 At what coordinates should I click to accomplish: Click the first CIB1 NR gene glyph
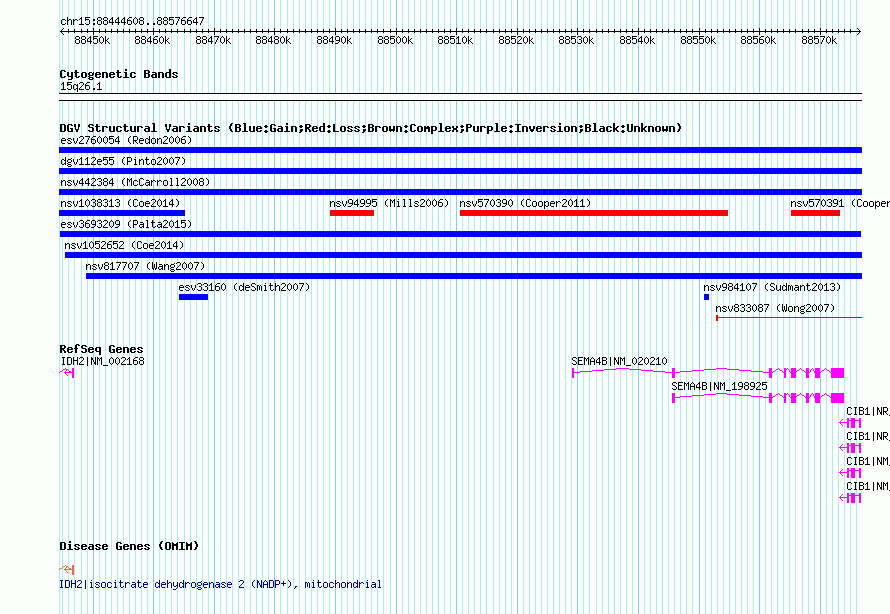click(850, 423)
